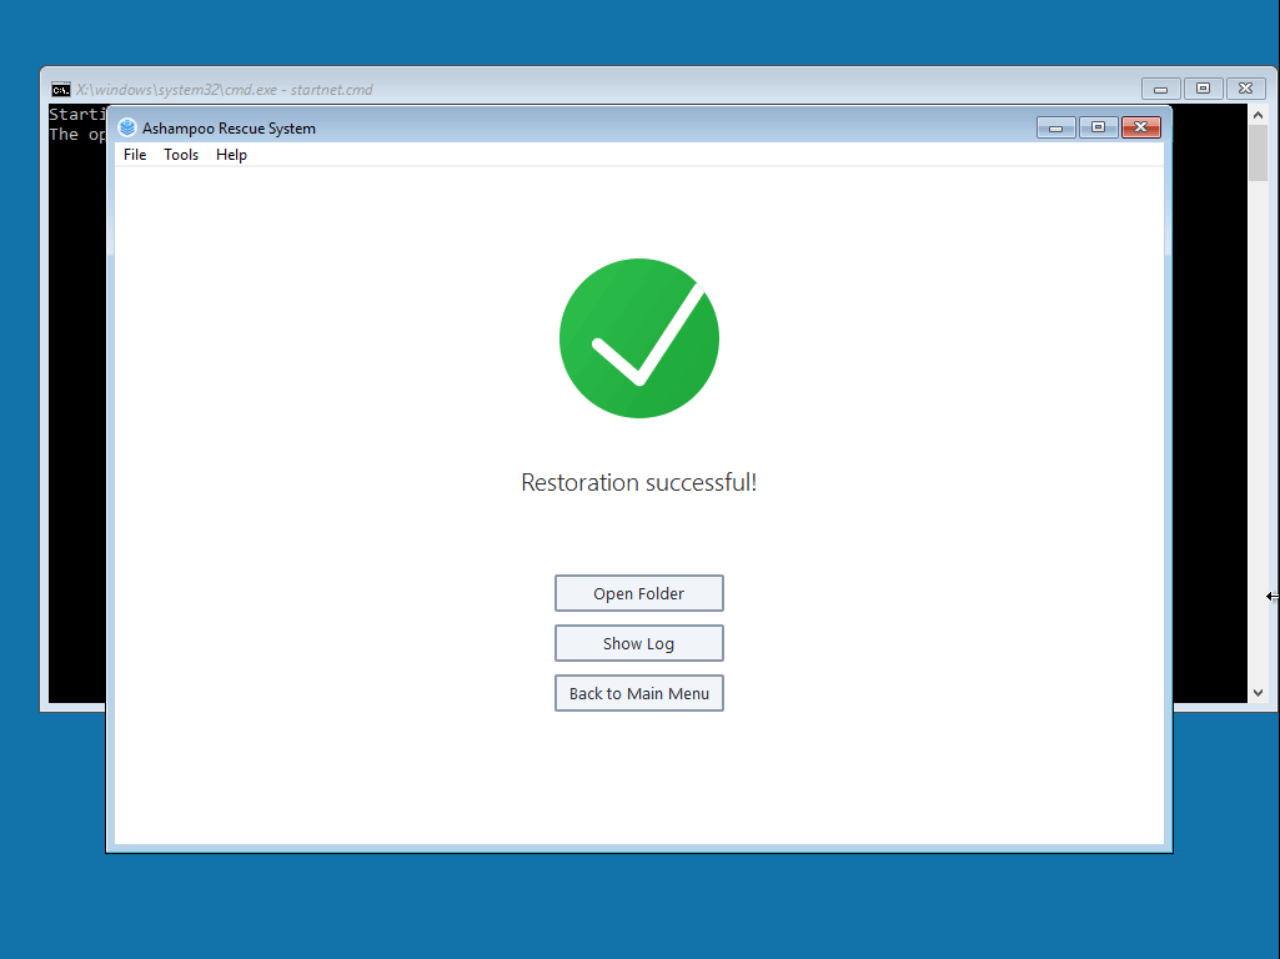Close the Ashampoo Rescue System window
1280x959 pixels.
[x=1141, y=127]
